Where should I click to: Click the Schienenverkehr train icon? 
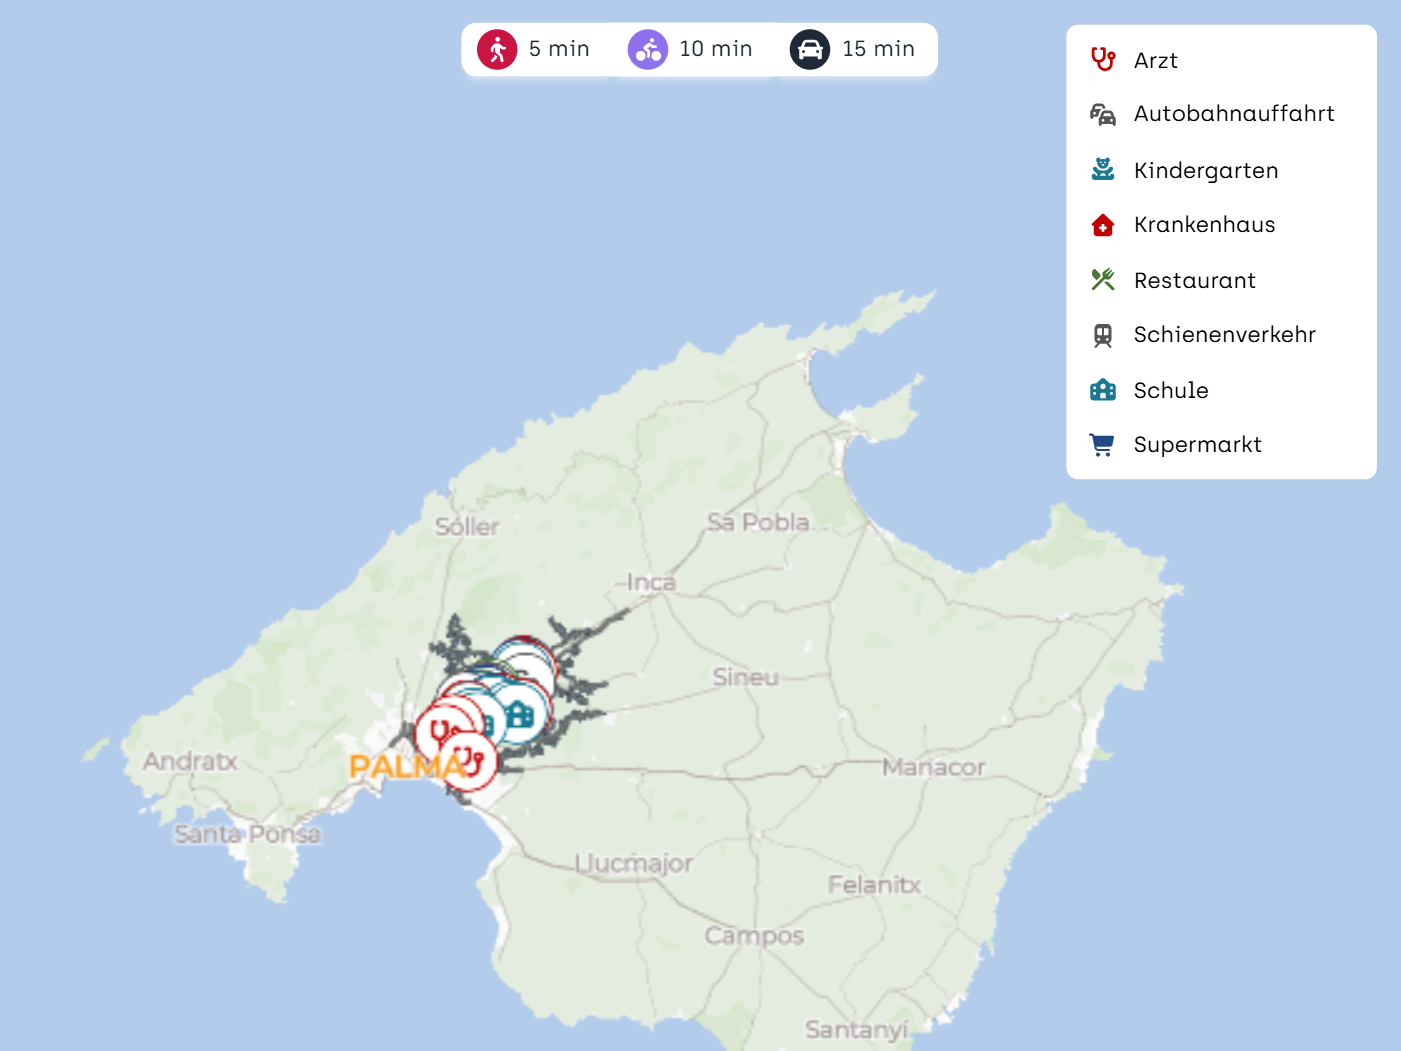coord(1103,335)
